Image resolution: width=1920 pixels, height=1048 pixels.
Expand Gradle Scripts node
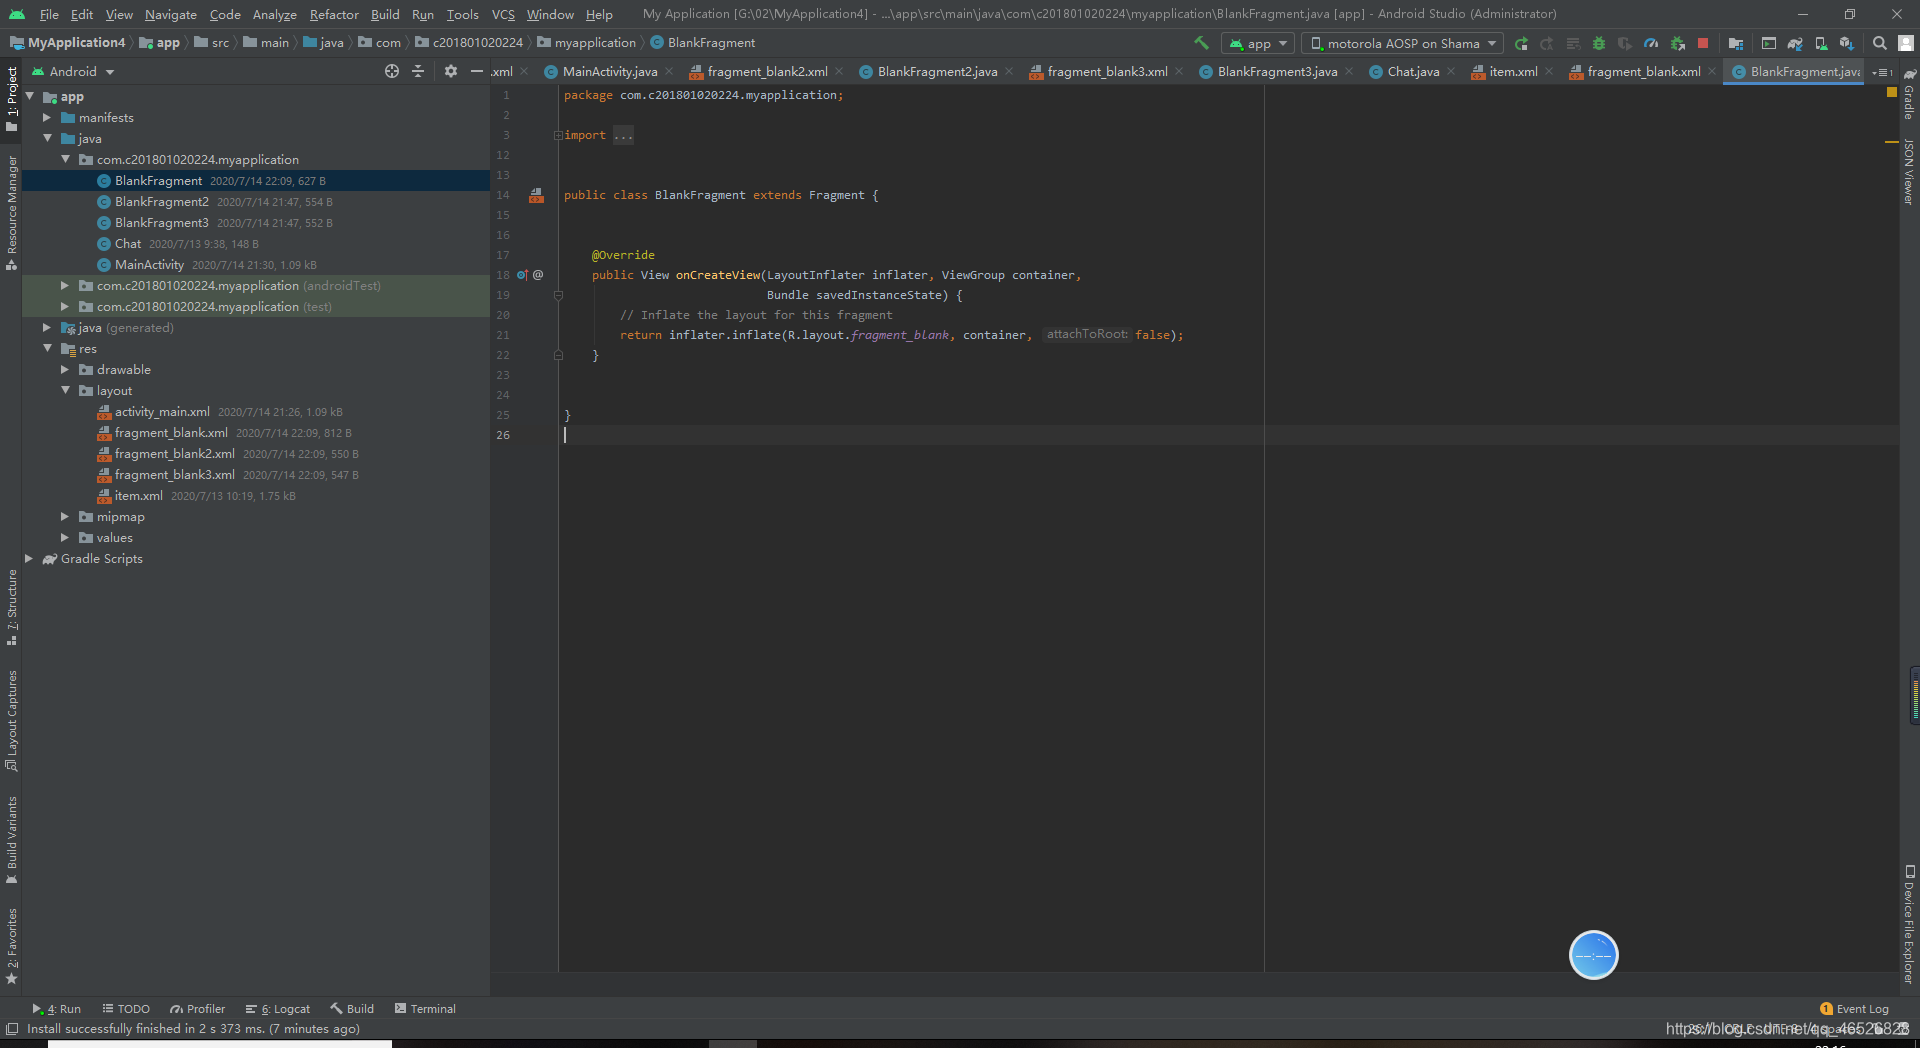pyautogui.click(x=29, y=558)
